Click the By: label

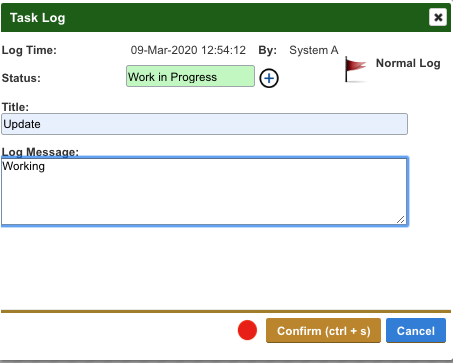coord(268,50)
